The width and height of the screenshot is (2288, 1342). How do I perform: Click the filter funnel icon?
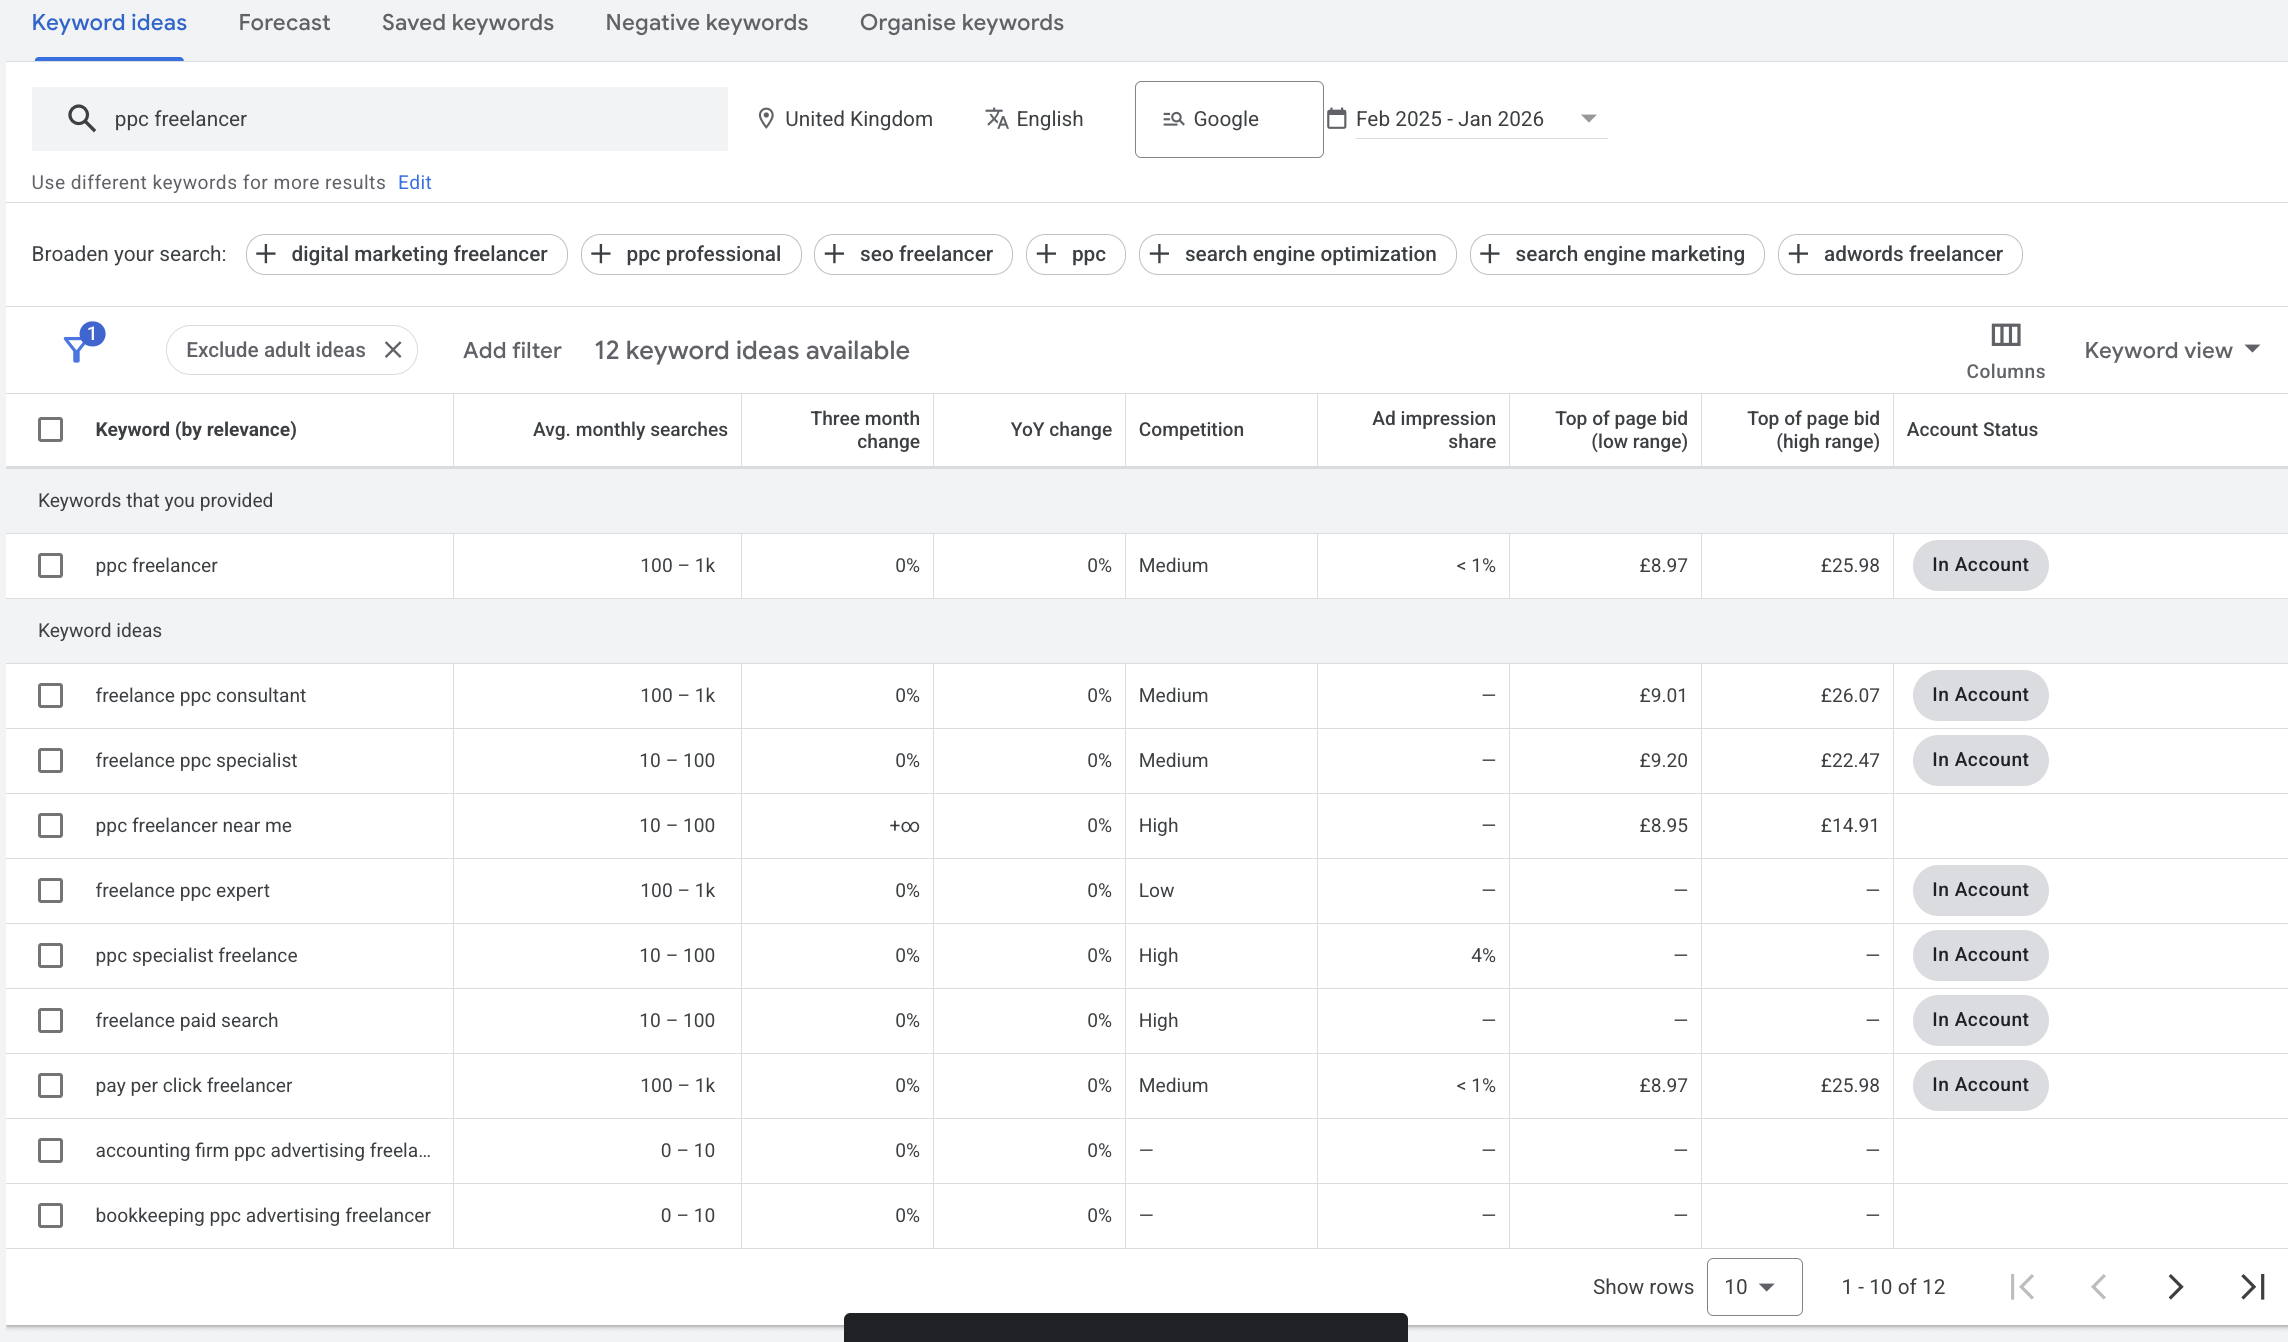click(78, 350)
